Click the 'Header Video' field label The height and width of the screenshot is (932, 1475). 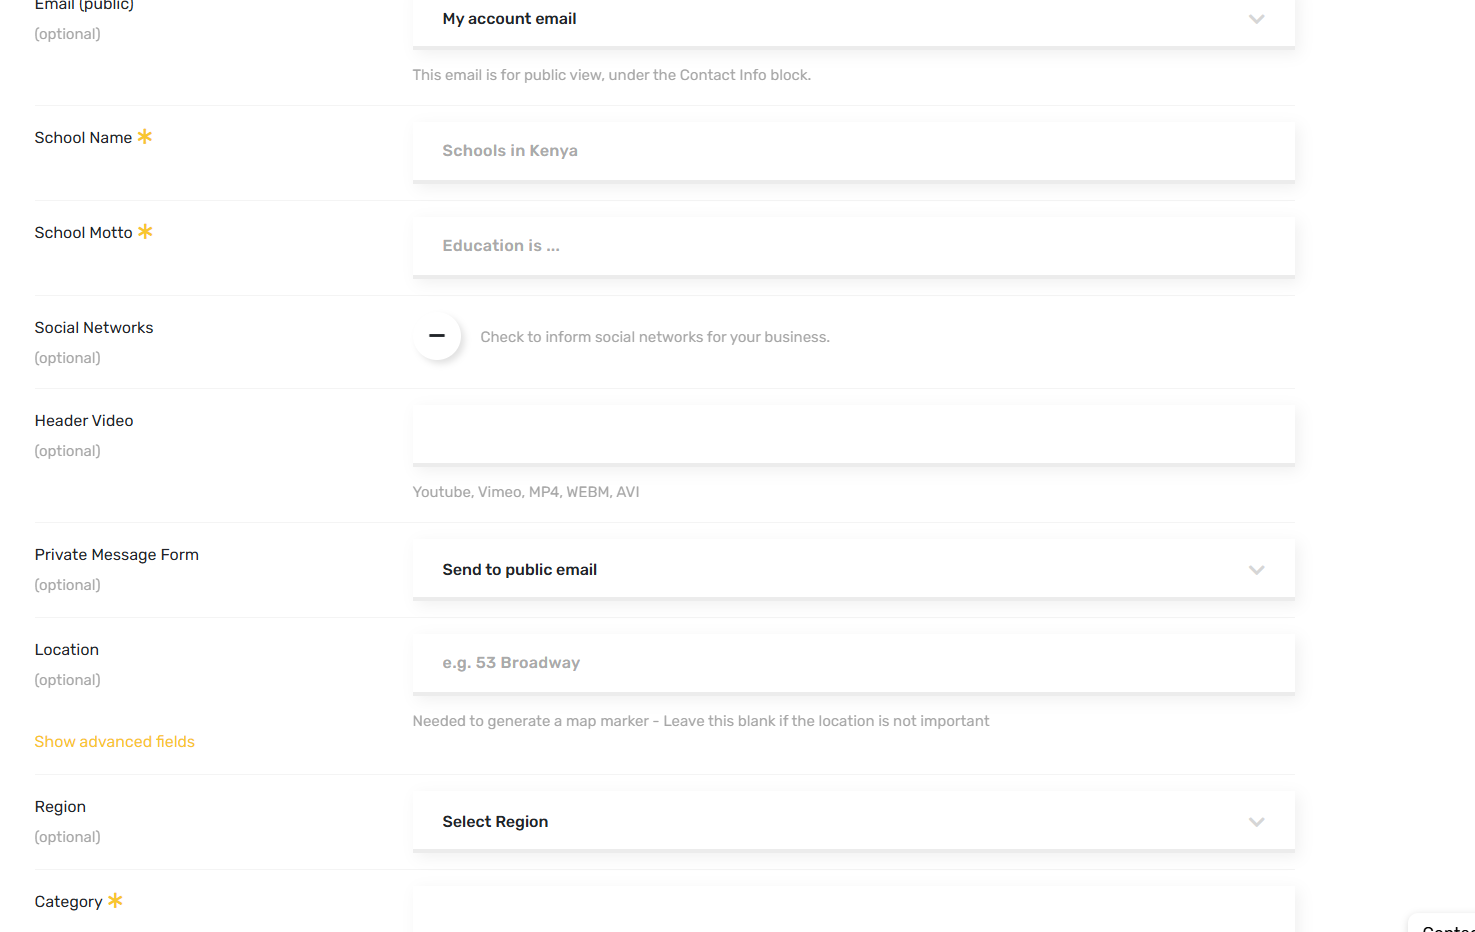[84, 421]
